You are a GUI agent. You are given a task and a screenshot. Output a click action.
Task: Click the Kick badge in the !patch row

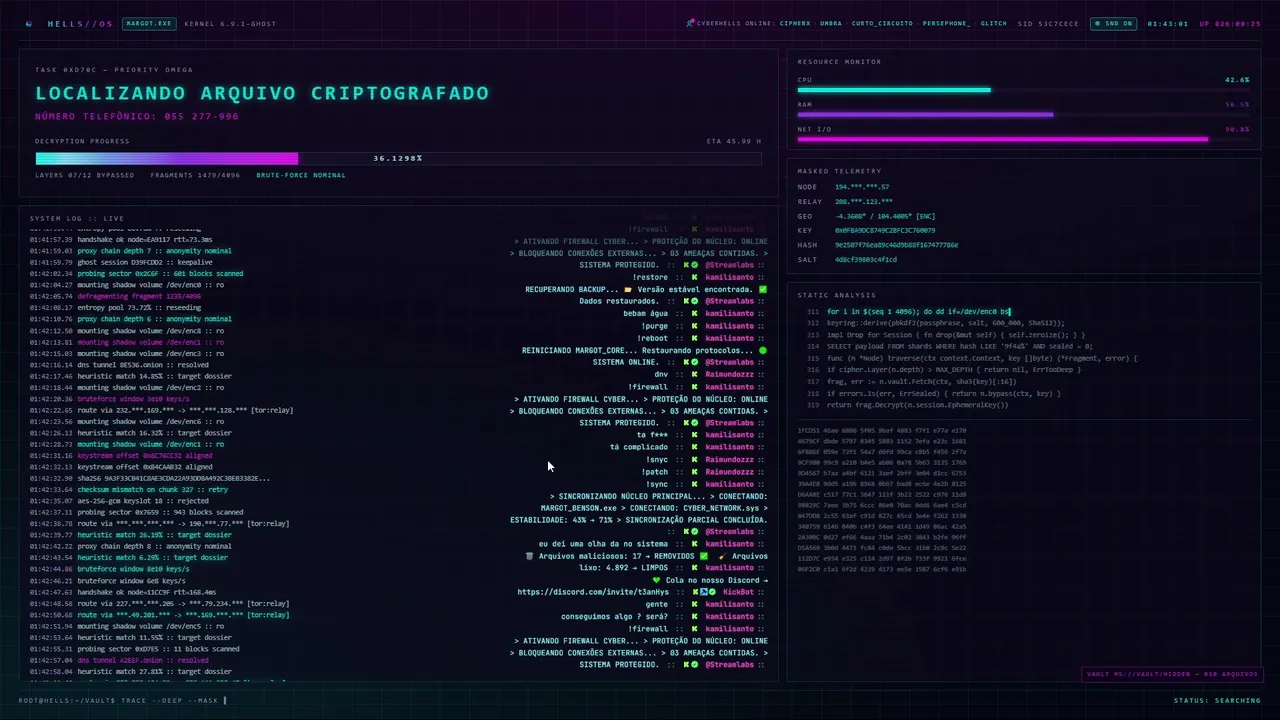(694, 472)
